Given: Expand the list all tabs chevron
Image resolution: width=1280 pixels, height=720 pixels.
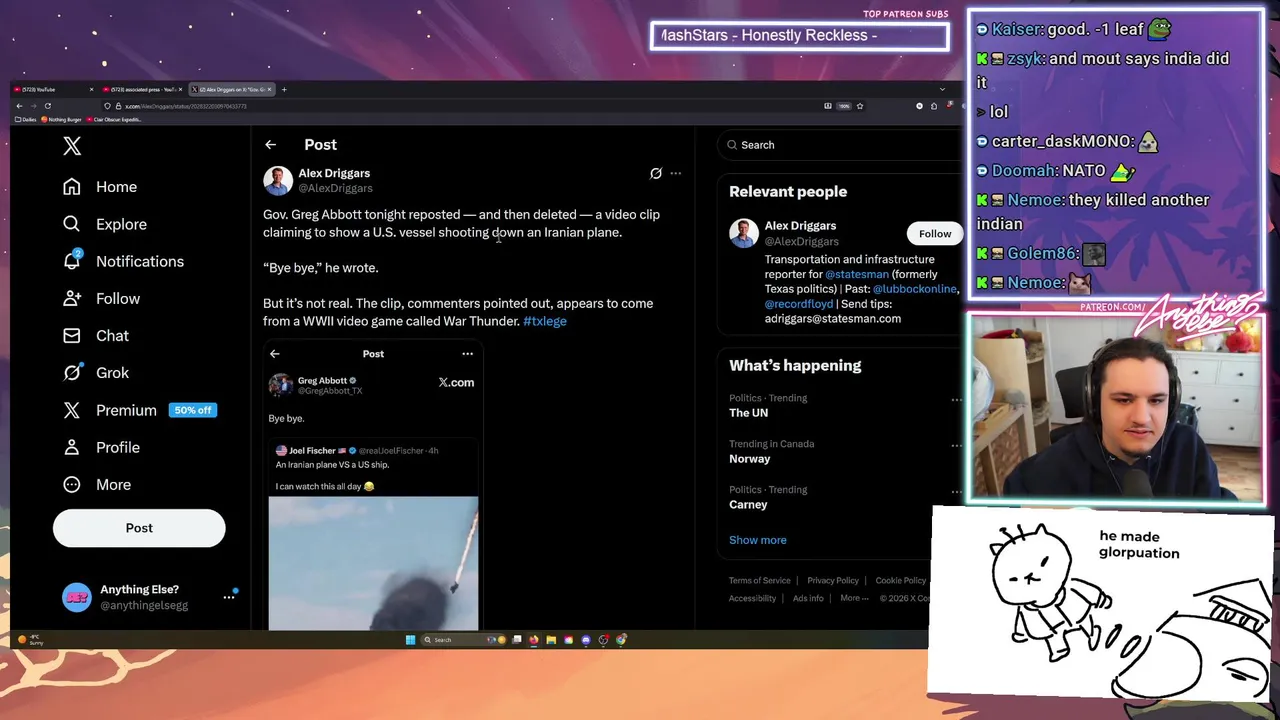Looking at the screenshot, I should tap(942, 90).
